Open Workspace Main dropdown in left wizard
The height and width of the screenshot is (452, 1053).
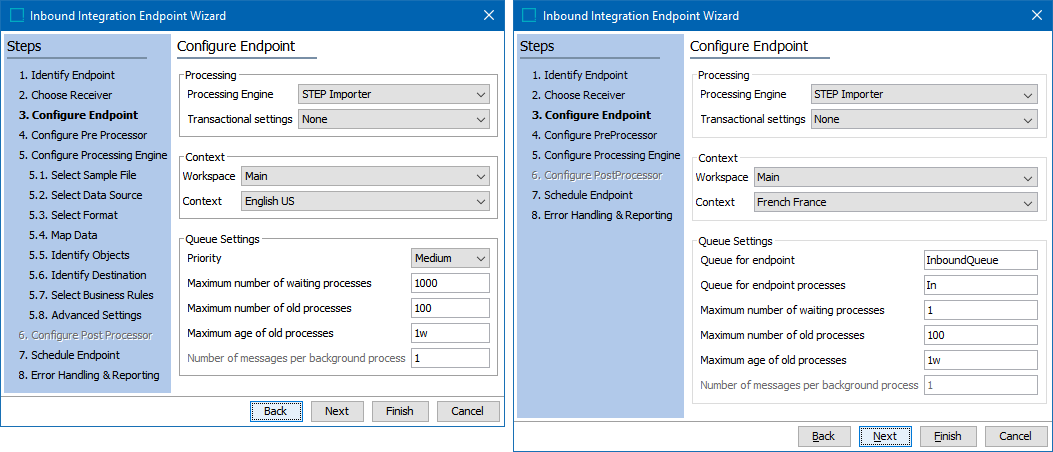(365, 177)
